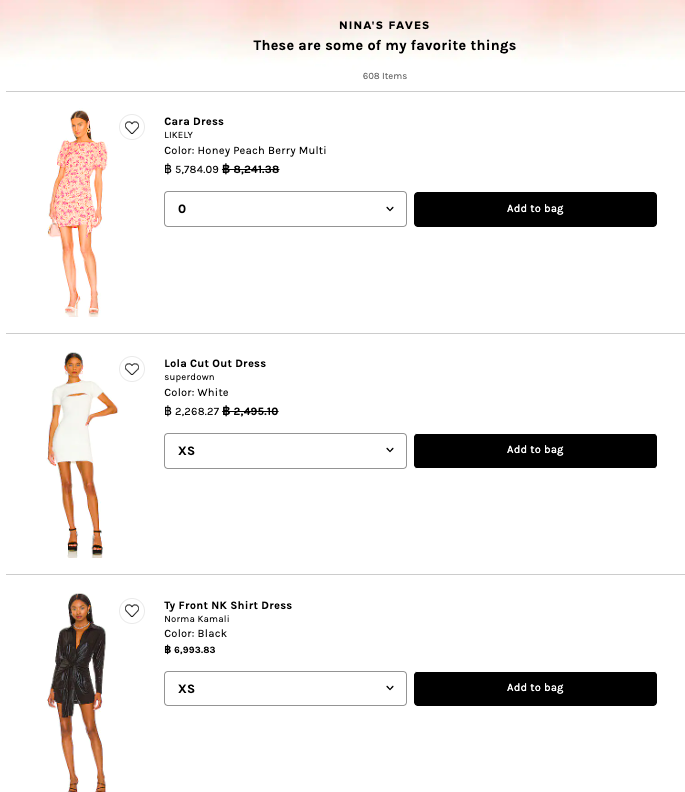
Task: Open Ty Front NK Shirt Dress title
Action: tap(228, 605)
